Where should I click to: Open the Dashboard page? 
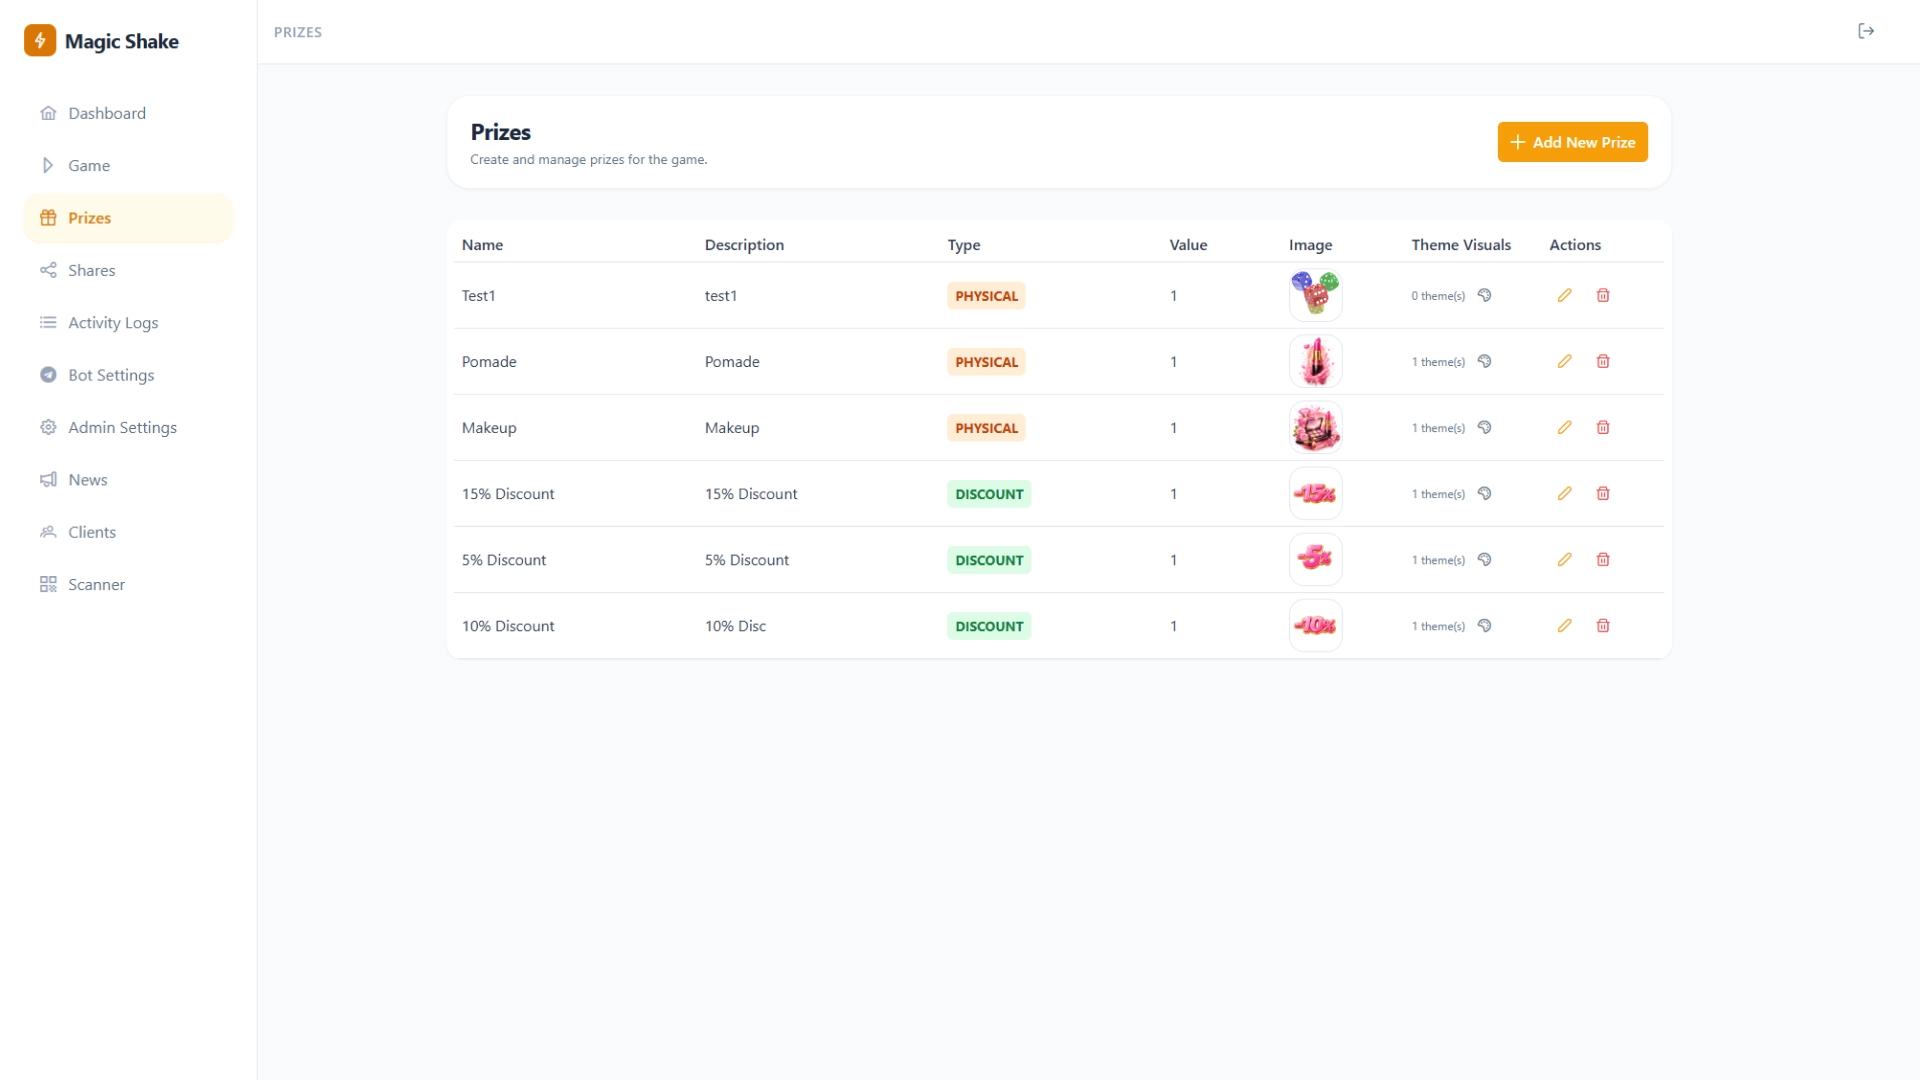point(128,113)
